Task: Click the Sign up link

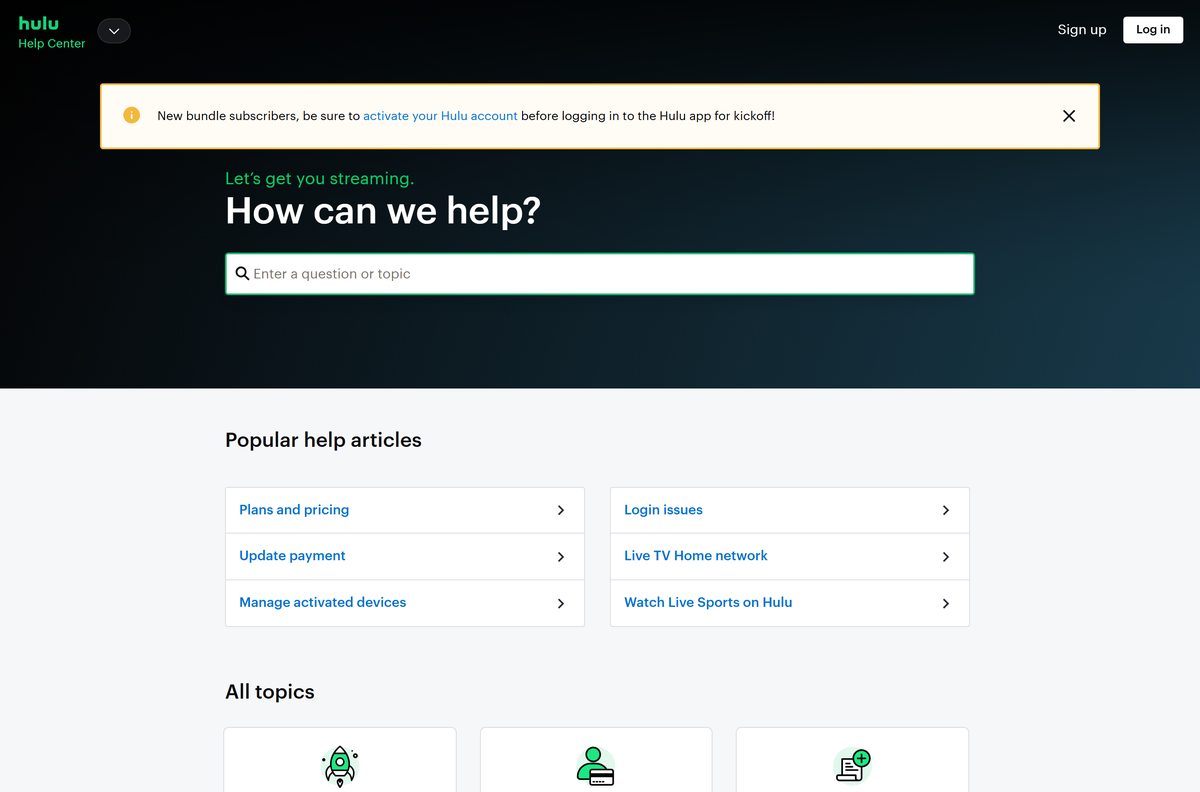Action: [x=1082, y=30]
